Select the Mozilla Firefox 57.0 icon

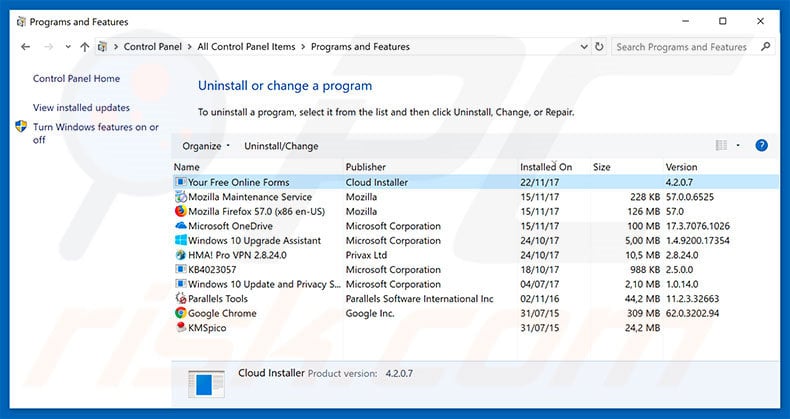click(180, 211)
